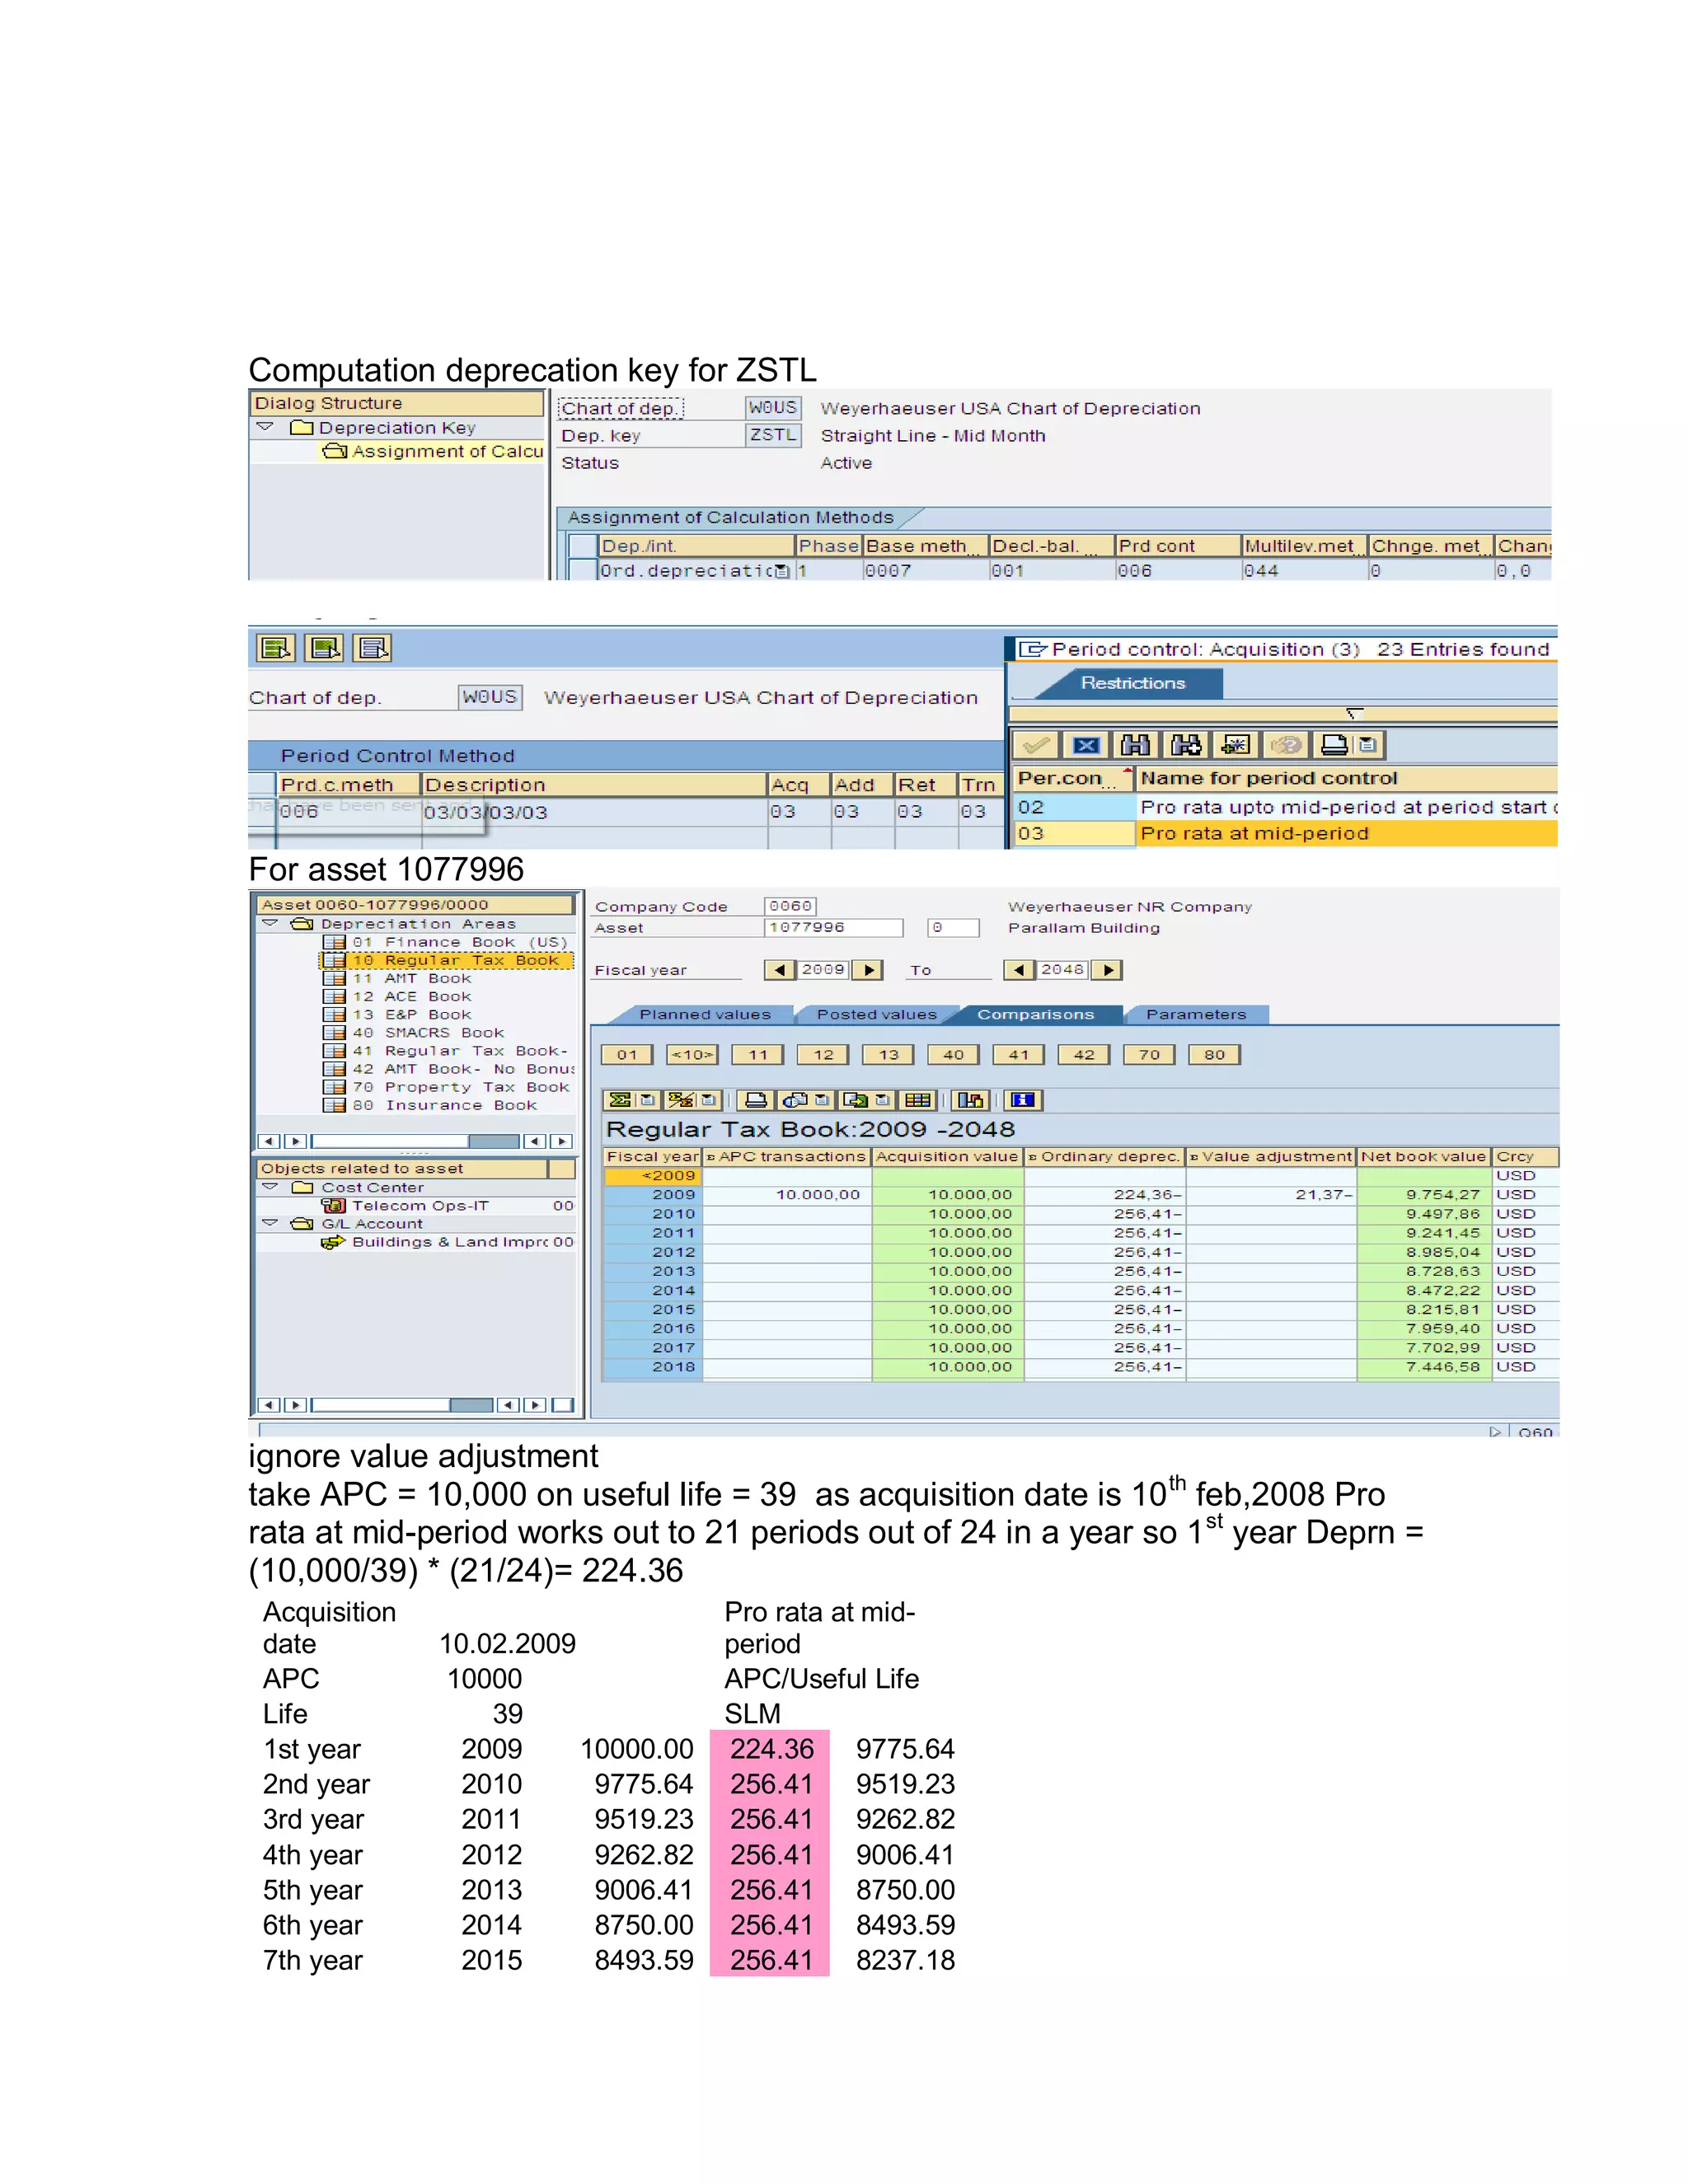Click the <2009 fiscal year row cell

pos(652,1176)
